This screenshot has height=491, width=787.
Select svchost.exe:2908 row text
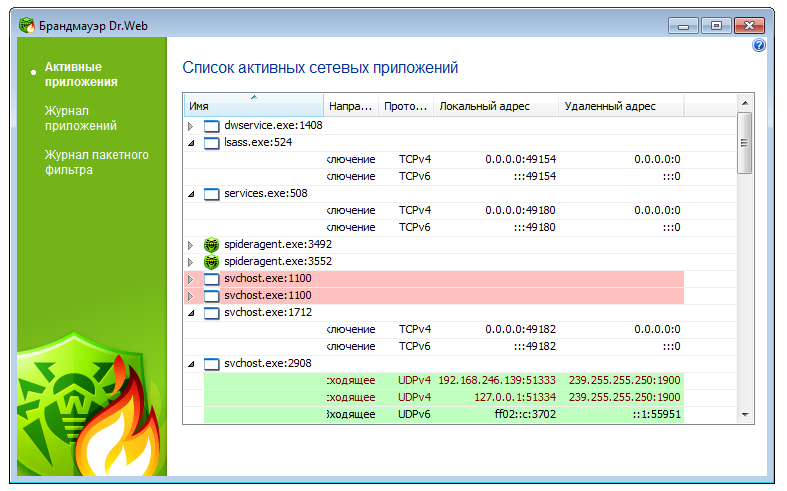[x=268, y=363]
